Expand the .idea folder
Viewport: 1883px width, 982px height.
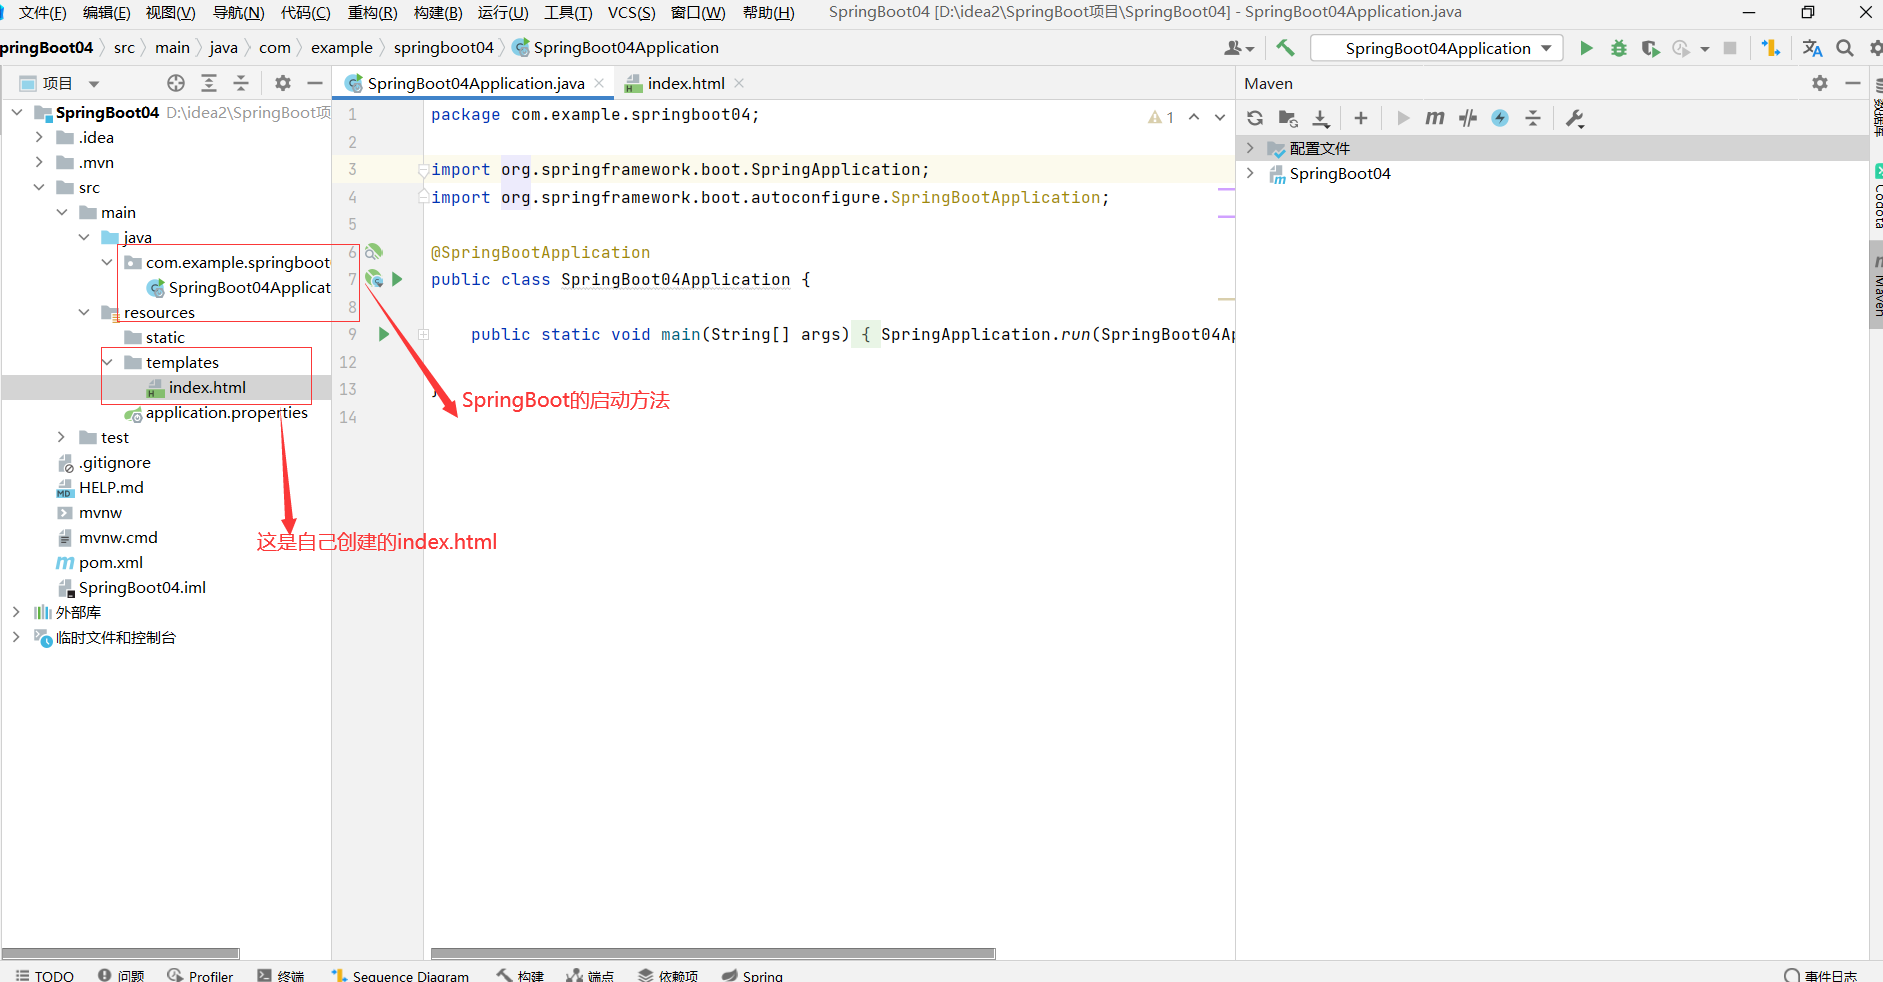(39, 137)
